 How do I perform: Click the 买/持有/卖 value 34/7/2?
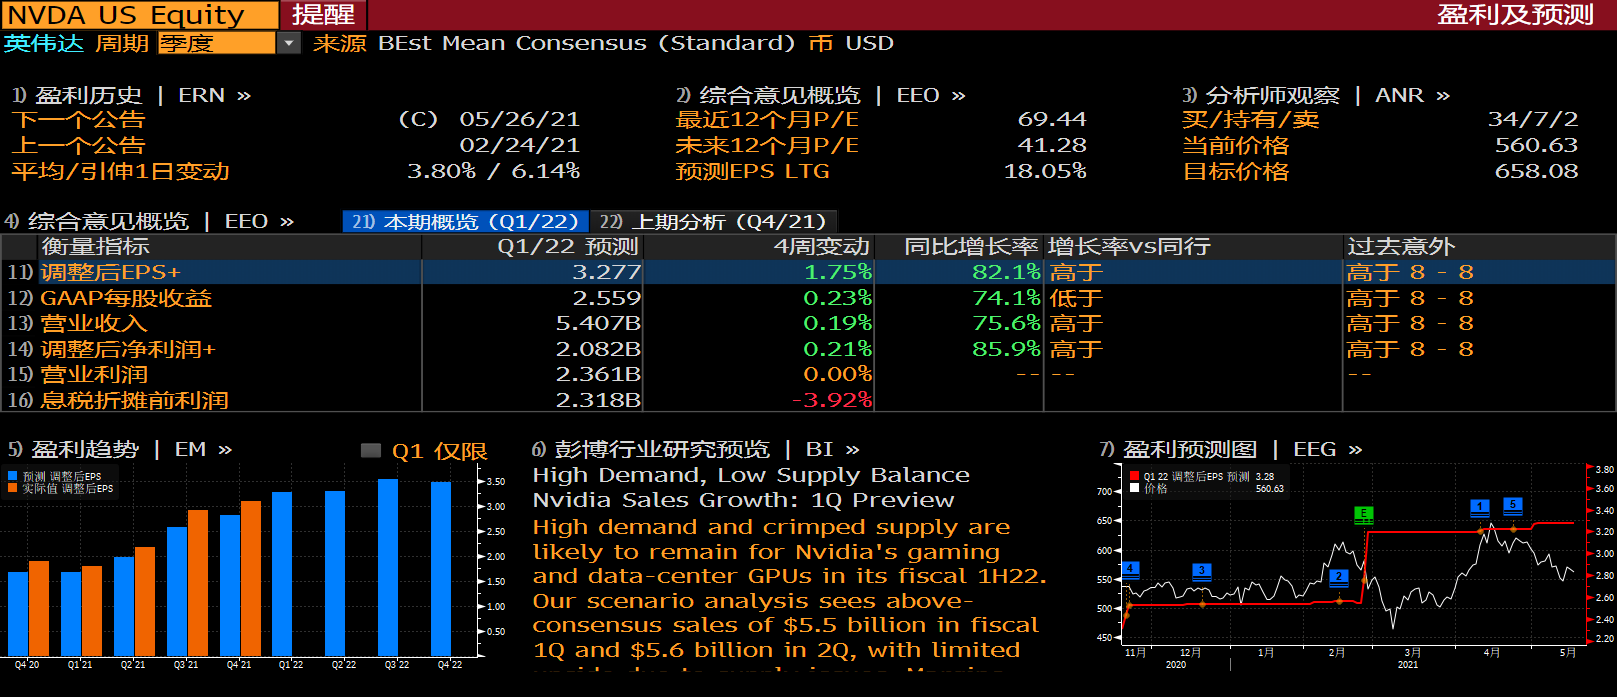pyautogui.click(x=1533, y=119)
